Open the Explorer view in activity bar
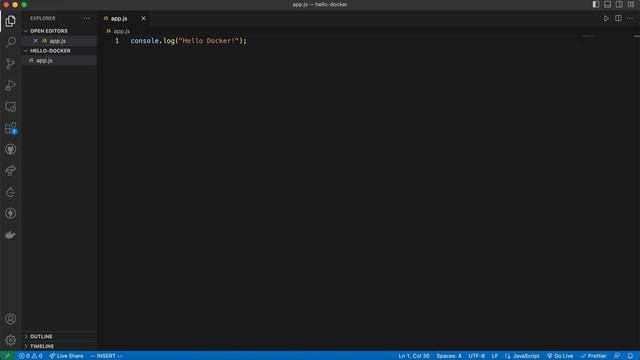 click(x=11, y=21)
